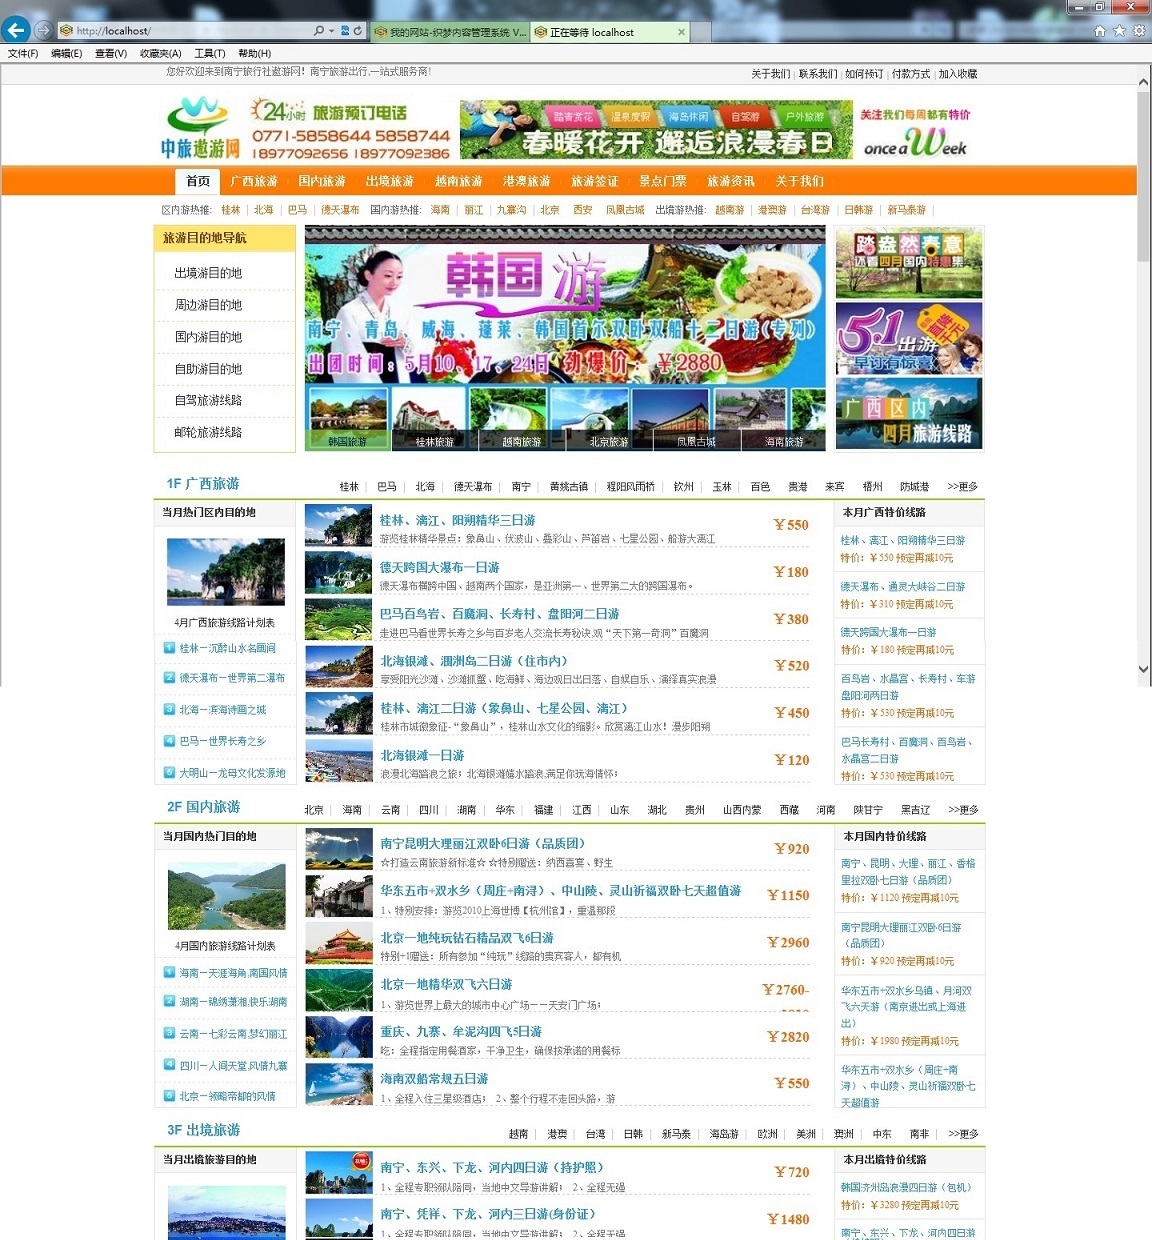Click the URL field showing http://localhost/
Viewport: 1152px width, 1240px height.
click(x=190, y=31)
